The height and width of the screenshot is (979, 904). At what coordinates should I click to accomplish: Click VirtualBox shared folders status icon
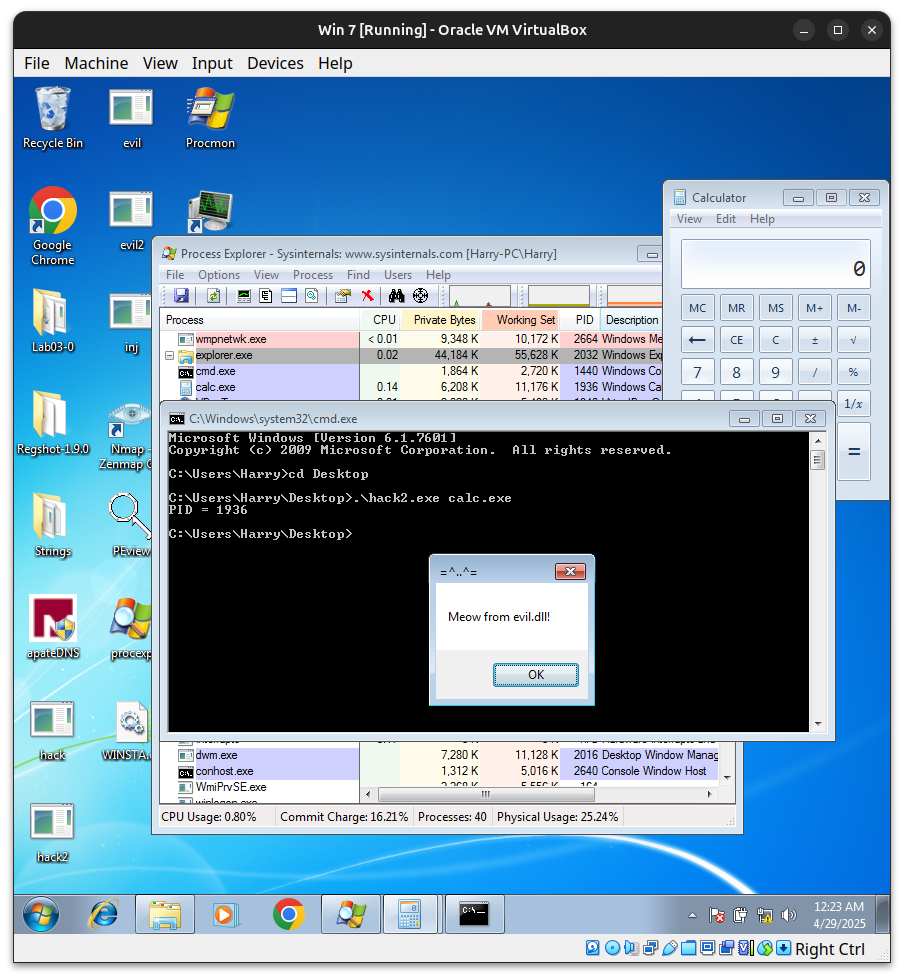tap(689, 948)
